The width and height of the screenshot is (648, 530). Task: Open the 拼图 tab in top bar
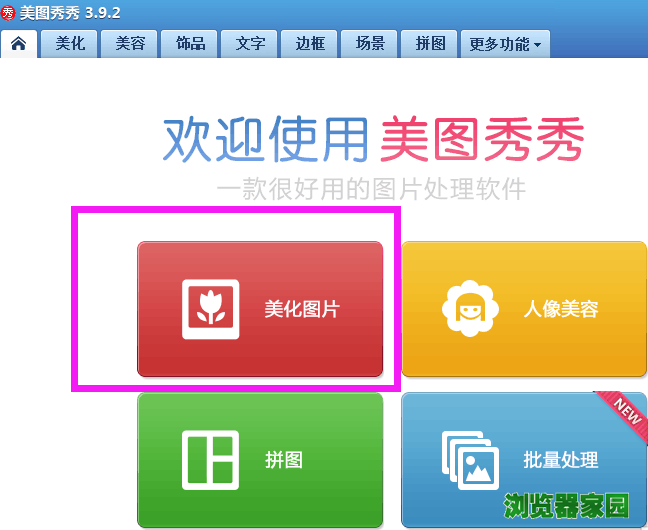pos(429,43)
